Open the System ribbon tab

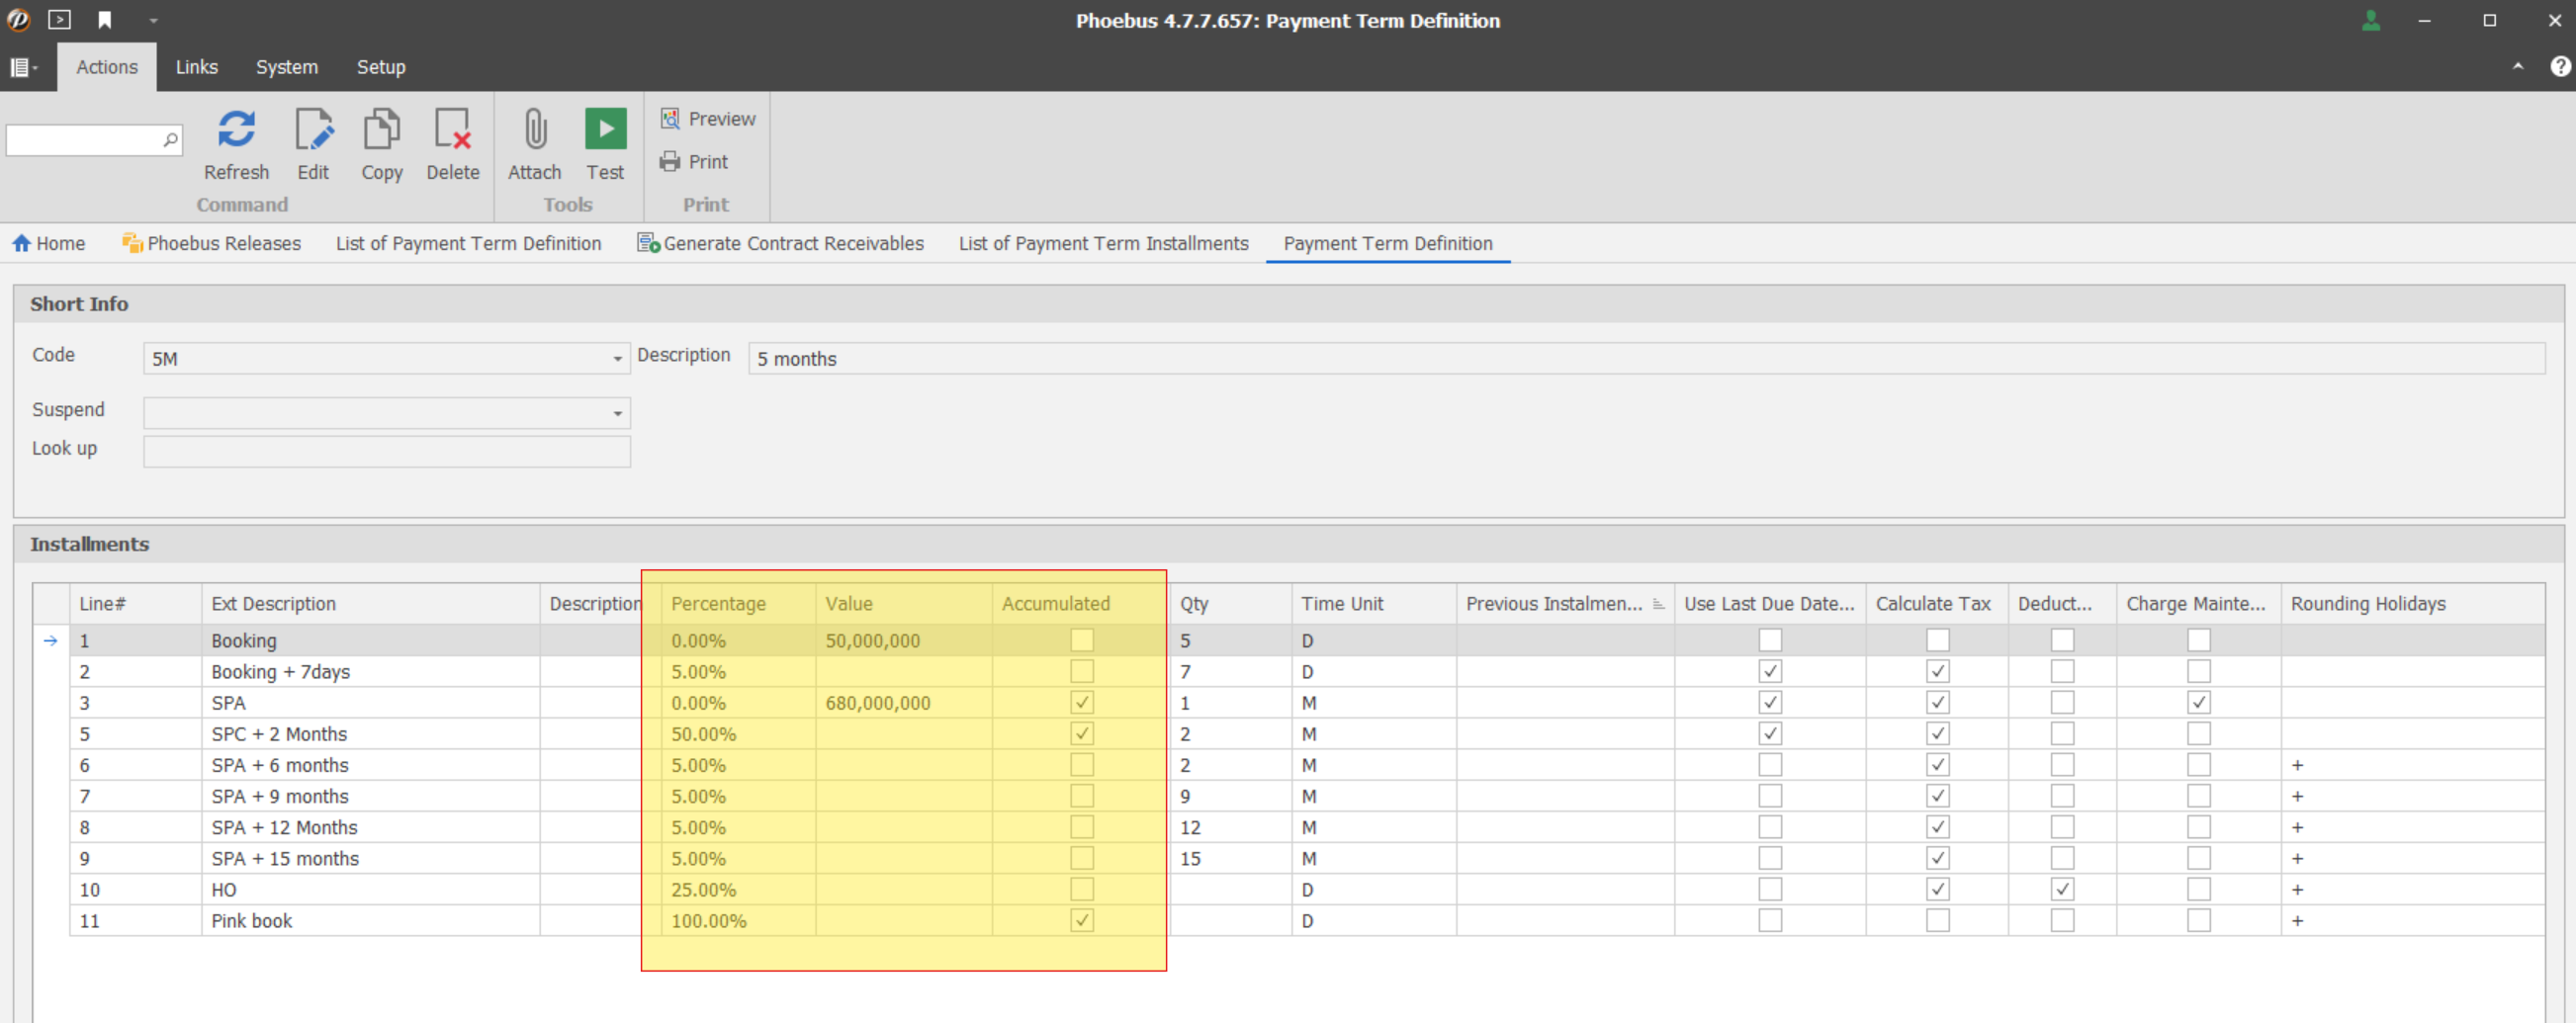287,67
